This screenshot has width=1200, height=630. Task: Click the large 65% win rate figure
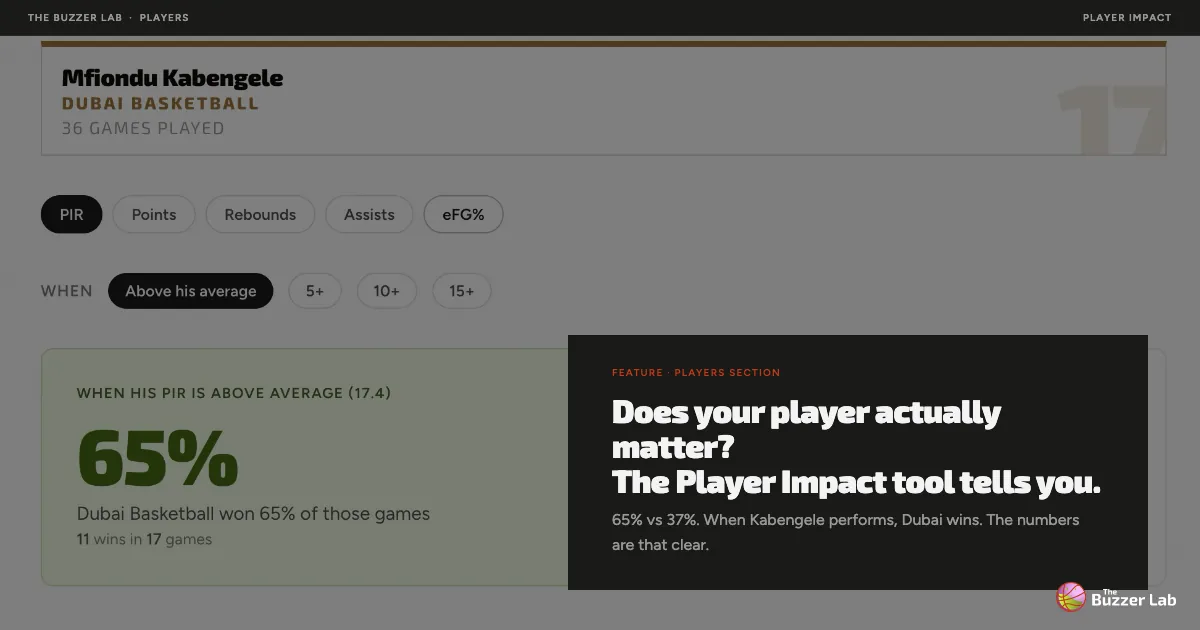pos(158,457)
